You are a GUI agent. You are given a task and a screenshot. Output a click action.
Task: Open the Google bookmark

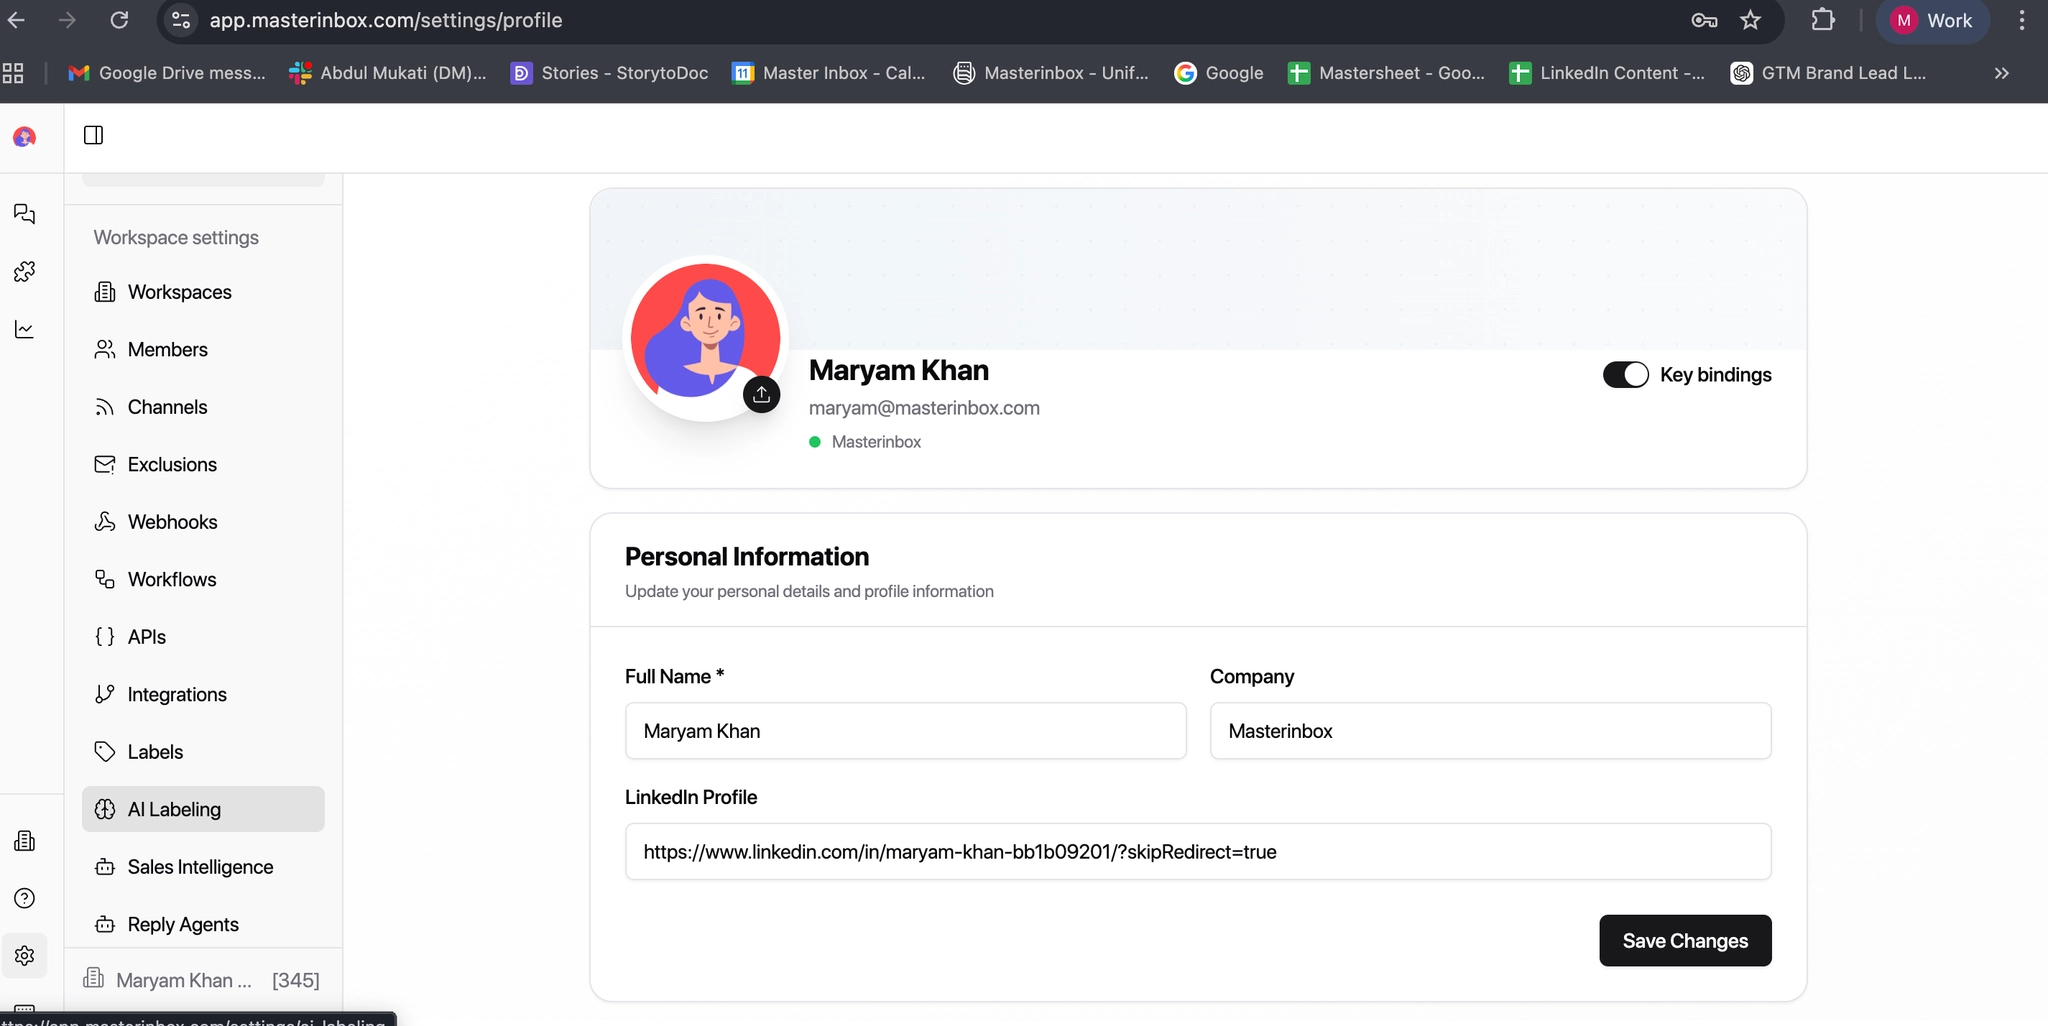tap(1219, 73)
